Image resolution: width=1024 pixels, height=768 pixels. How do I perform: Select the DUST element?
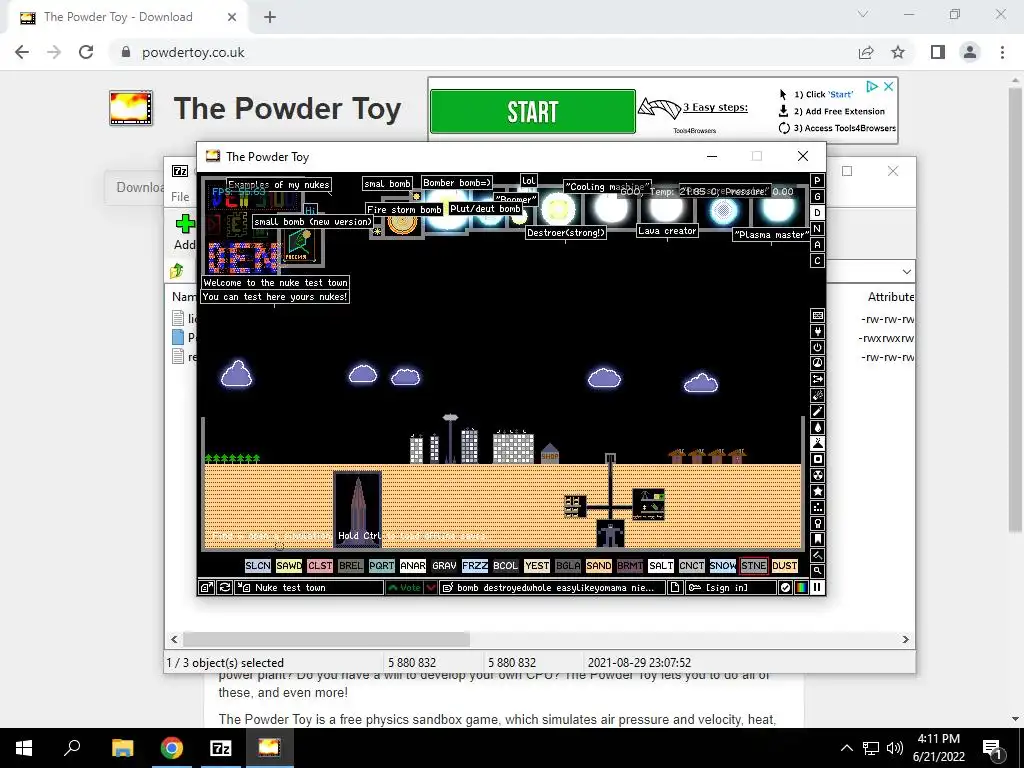tap(784, 566)
